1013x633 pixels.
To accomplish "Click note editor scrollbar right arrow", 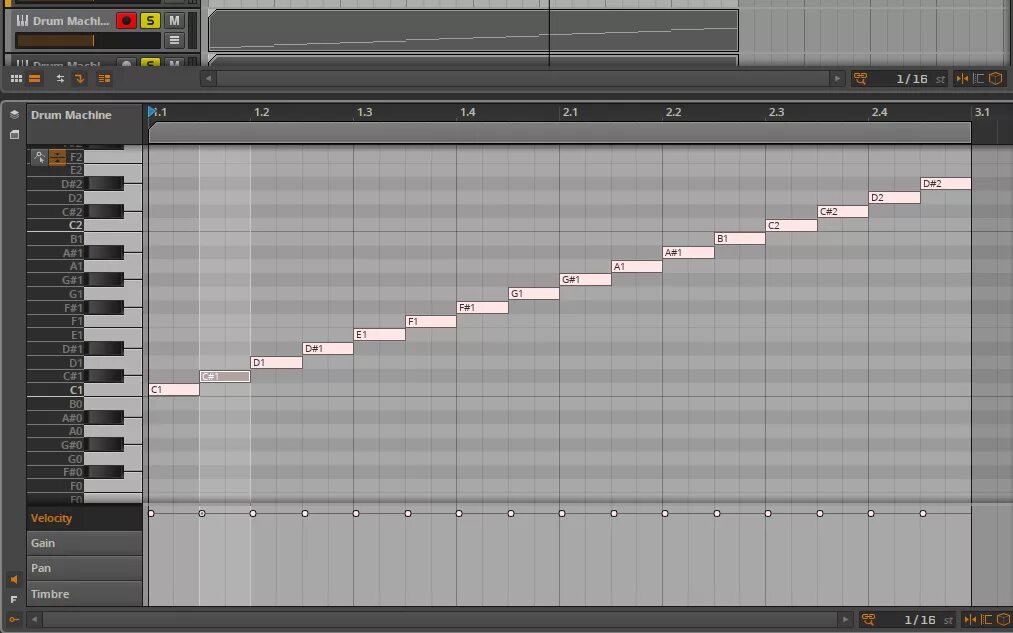I will pyautogui.click(x=845, y=619).
